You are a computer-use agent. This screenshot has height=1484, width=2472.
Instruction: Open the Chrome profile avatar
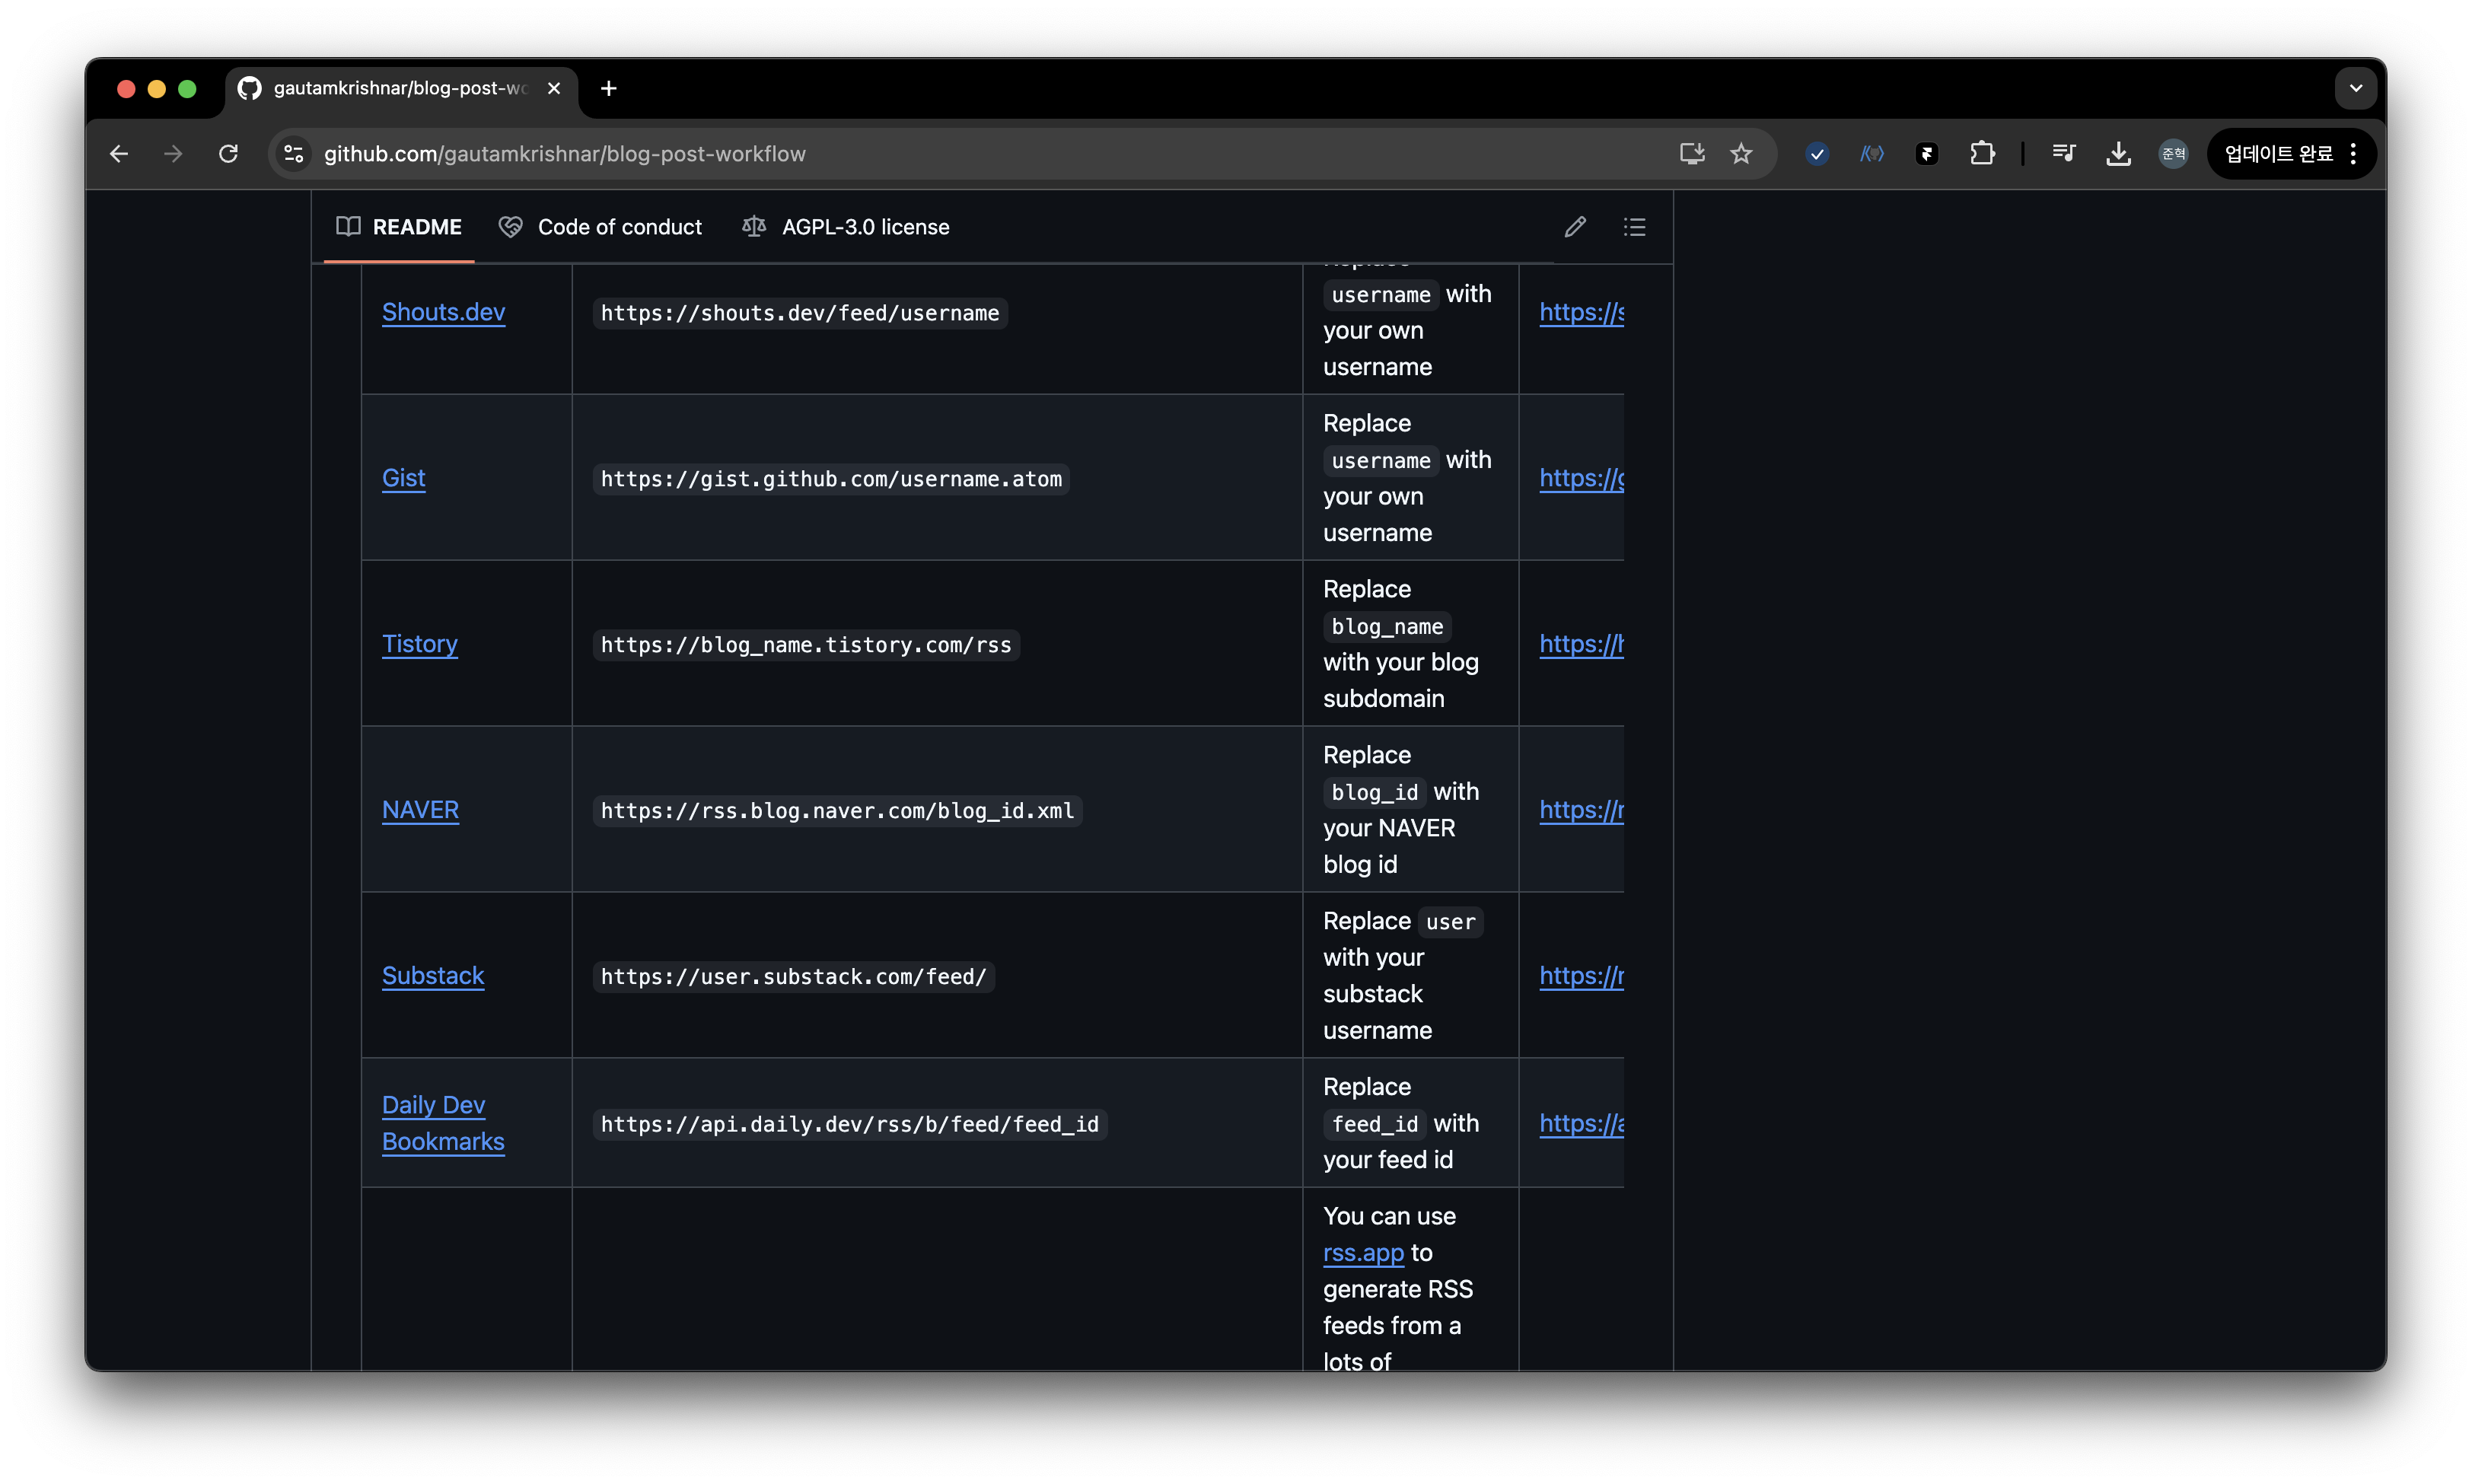(2173, 153)
